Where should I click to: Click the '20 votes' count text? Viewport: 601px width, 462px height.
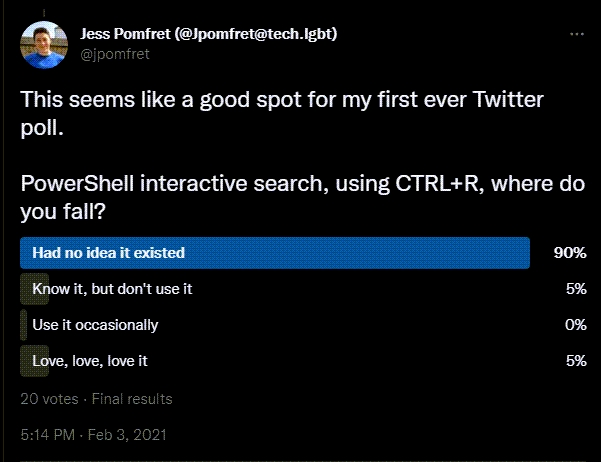click(49, 399)
